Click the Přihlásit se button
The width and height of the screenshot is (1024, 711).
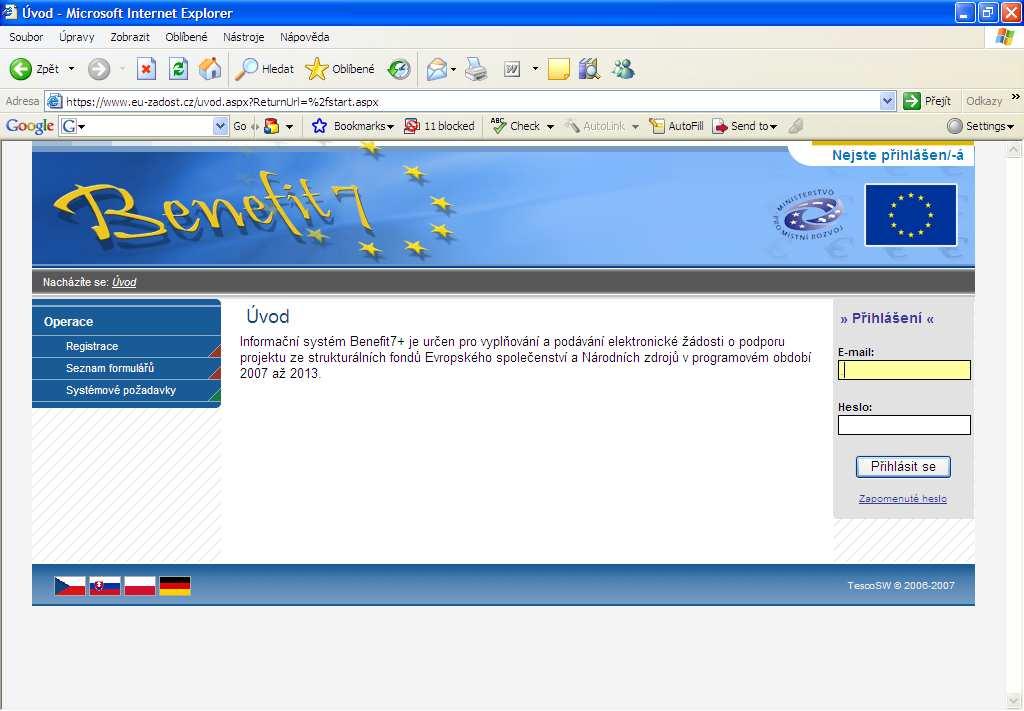point(903,466)
